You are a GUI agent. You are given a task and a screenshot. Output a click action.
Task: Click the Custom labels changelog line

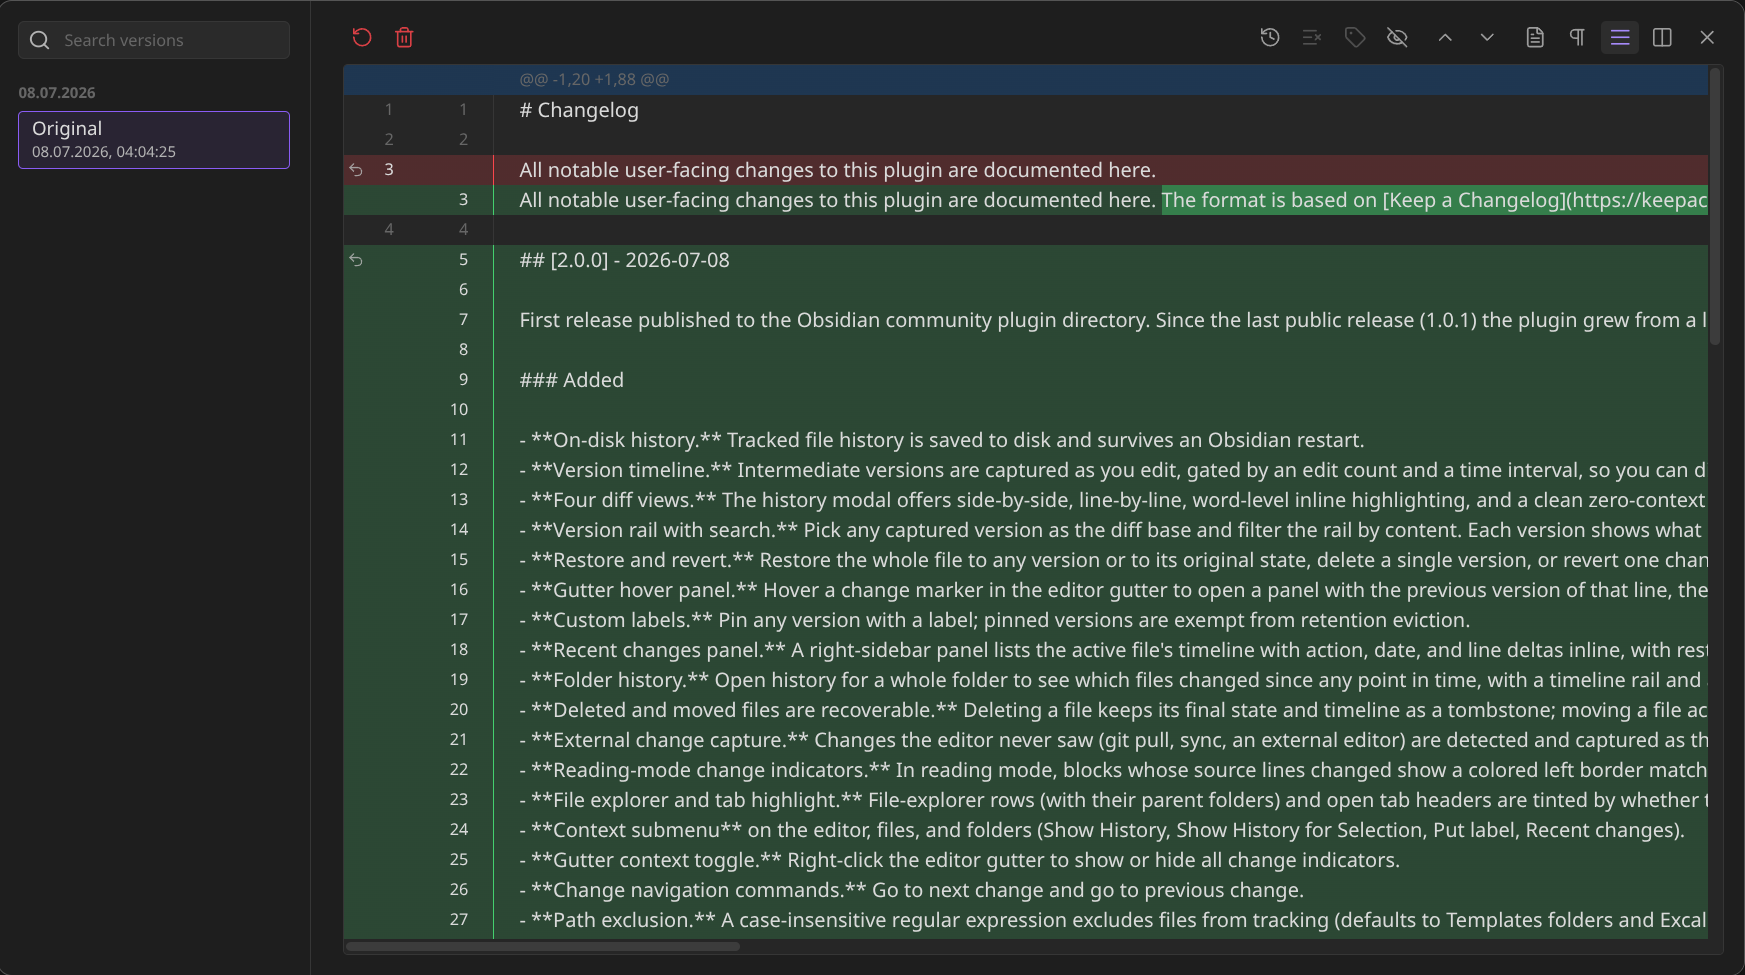coord(994,620)
